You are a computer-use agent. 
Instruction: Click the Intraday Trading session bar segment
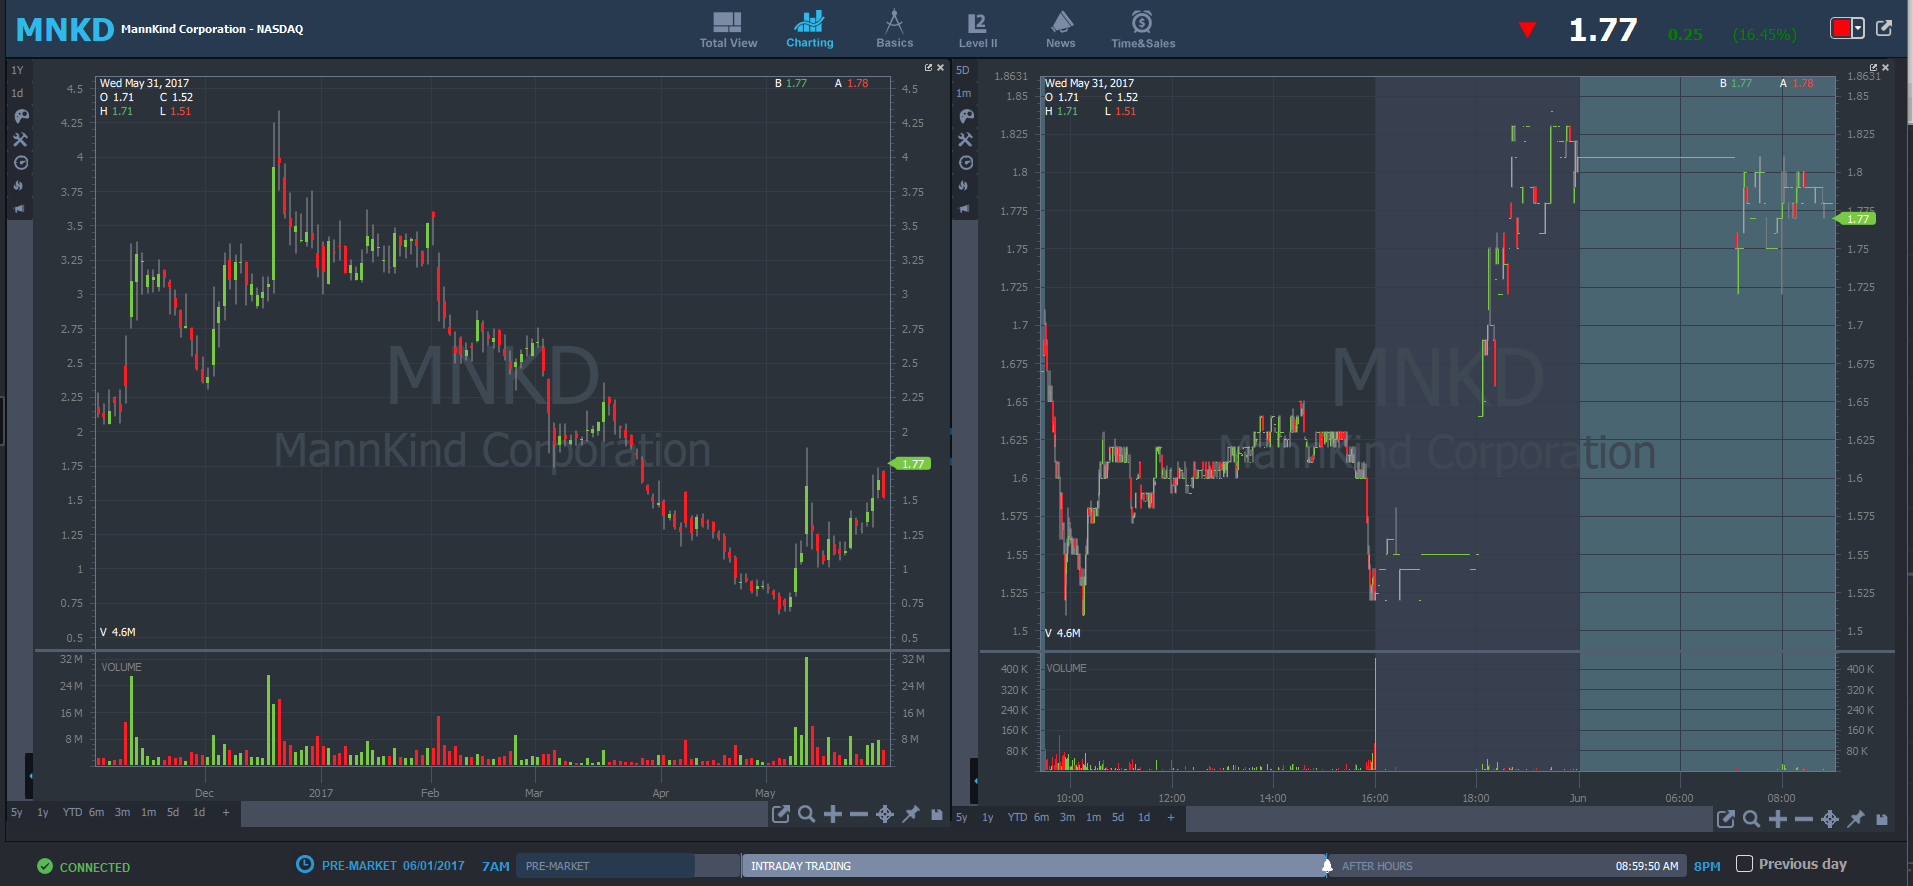(1034, 866)
